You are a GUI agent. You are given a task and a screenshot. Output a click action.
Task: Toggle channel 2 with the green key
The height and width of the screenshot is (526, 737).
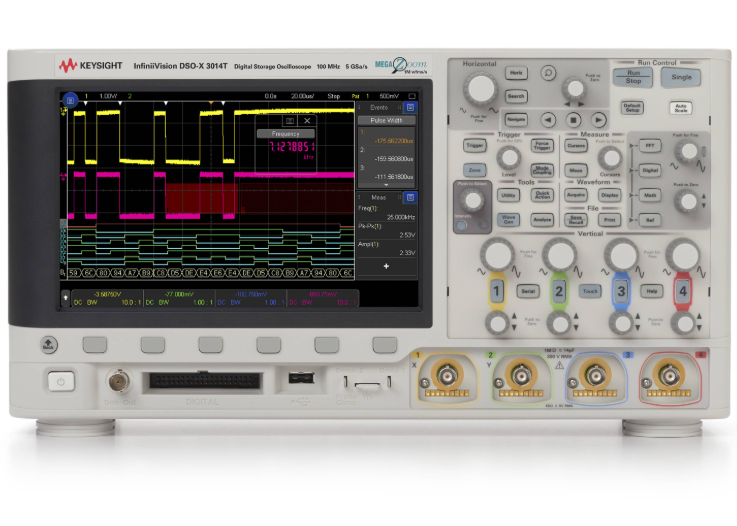[559, 291]
